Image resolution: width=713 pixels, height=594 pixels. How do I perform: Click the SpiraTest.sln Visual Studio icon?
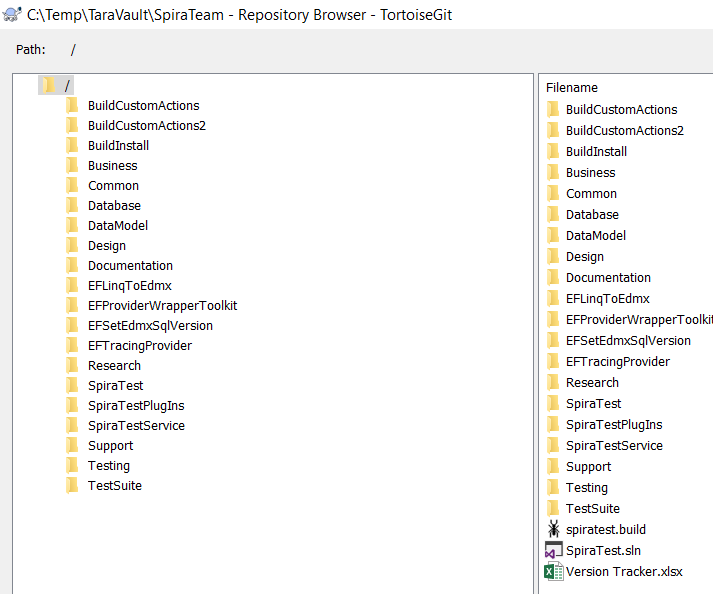click(x=553, y=550)
